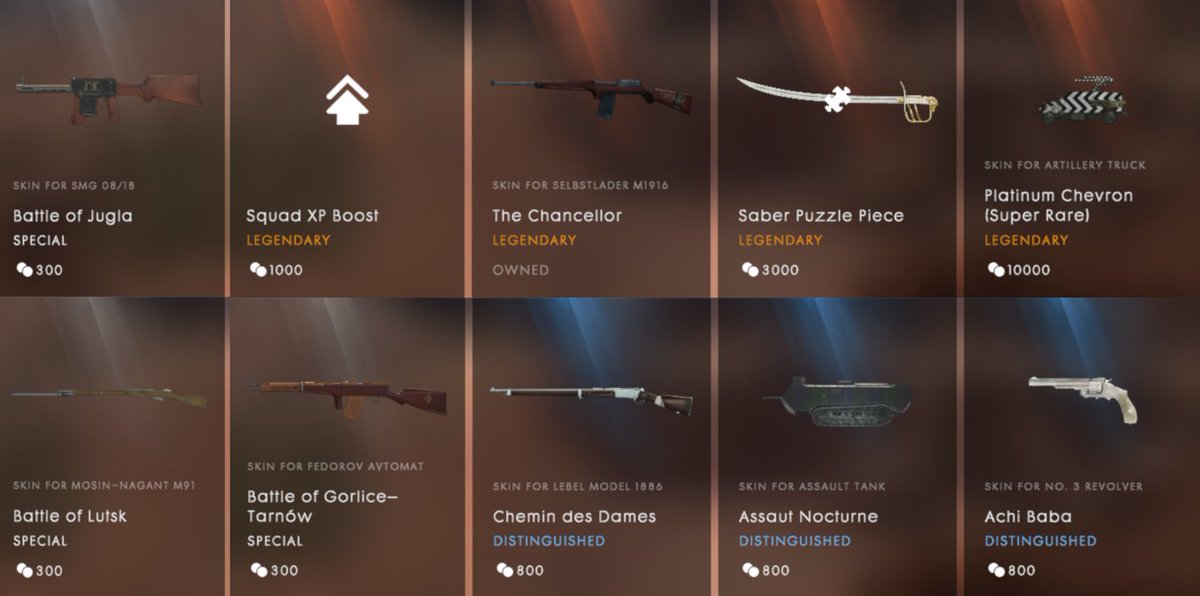Click the No. 3 Revolver image
Image resolution: width=1200 pixels, height=596 pixels.
tap(1084, 398)
